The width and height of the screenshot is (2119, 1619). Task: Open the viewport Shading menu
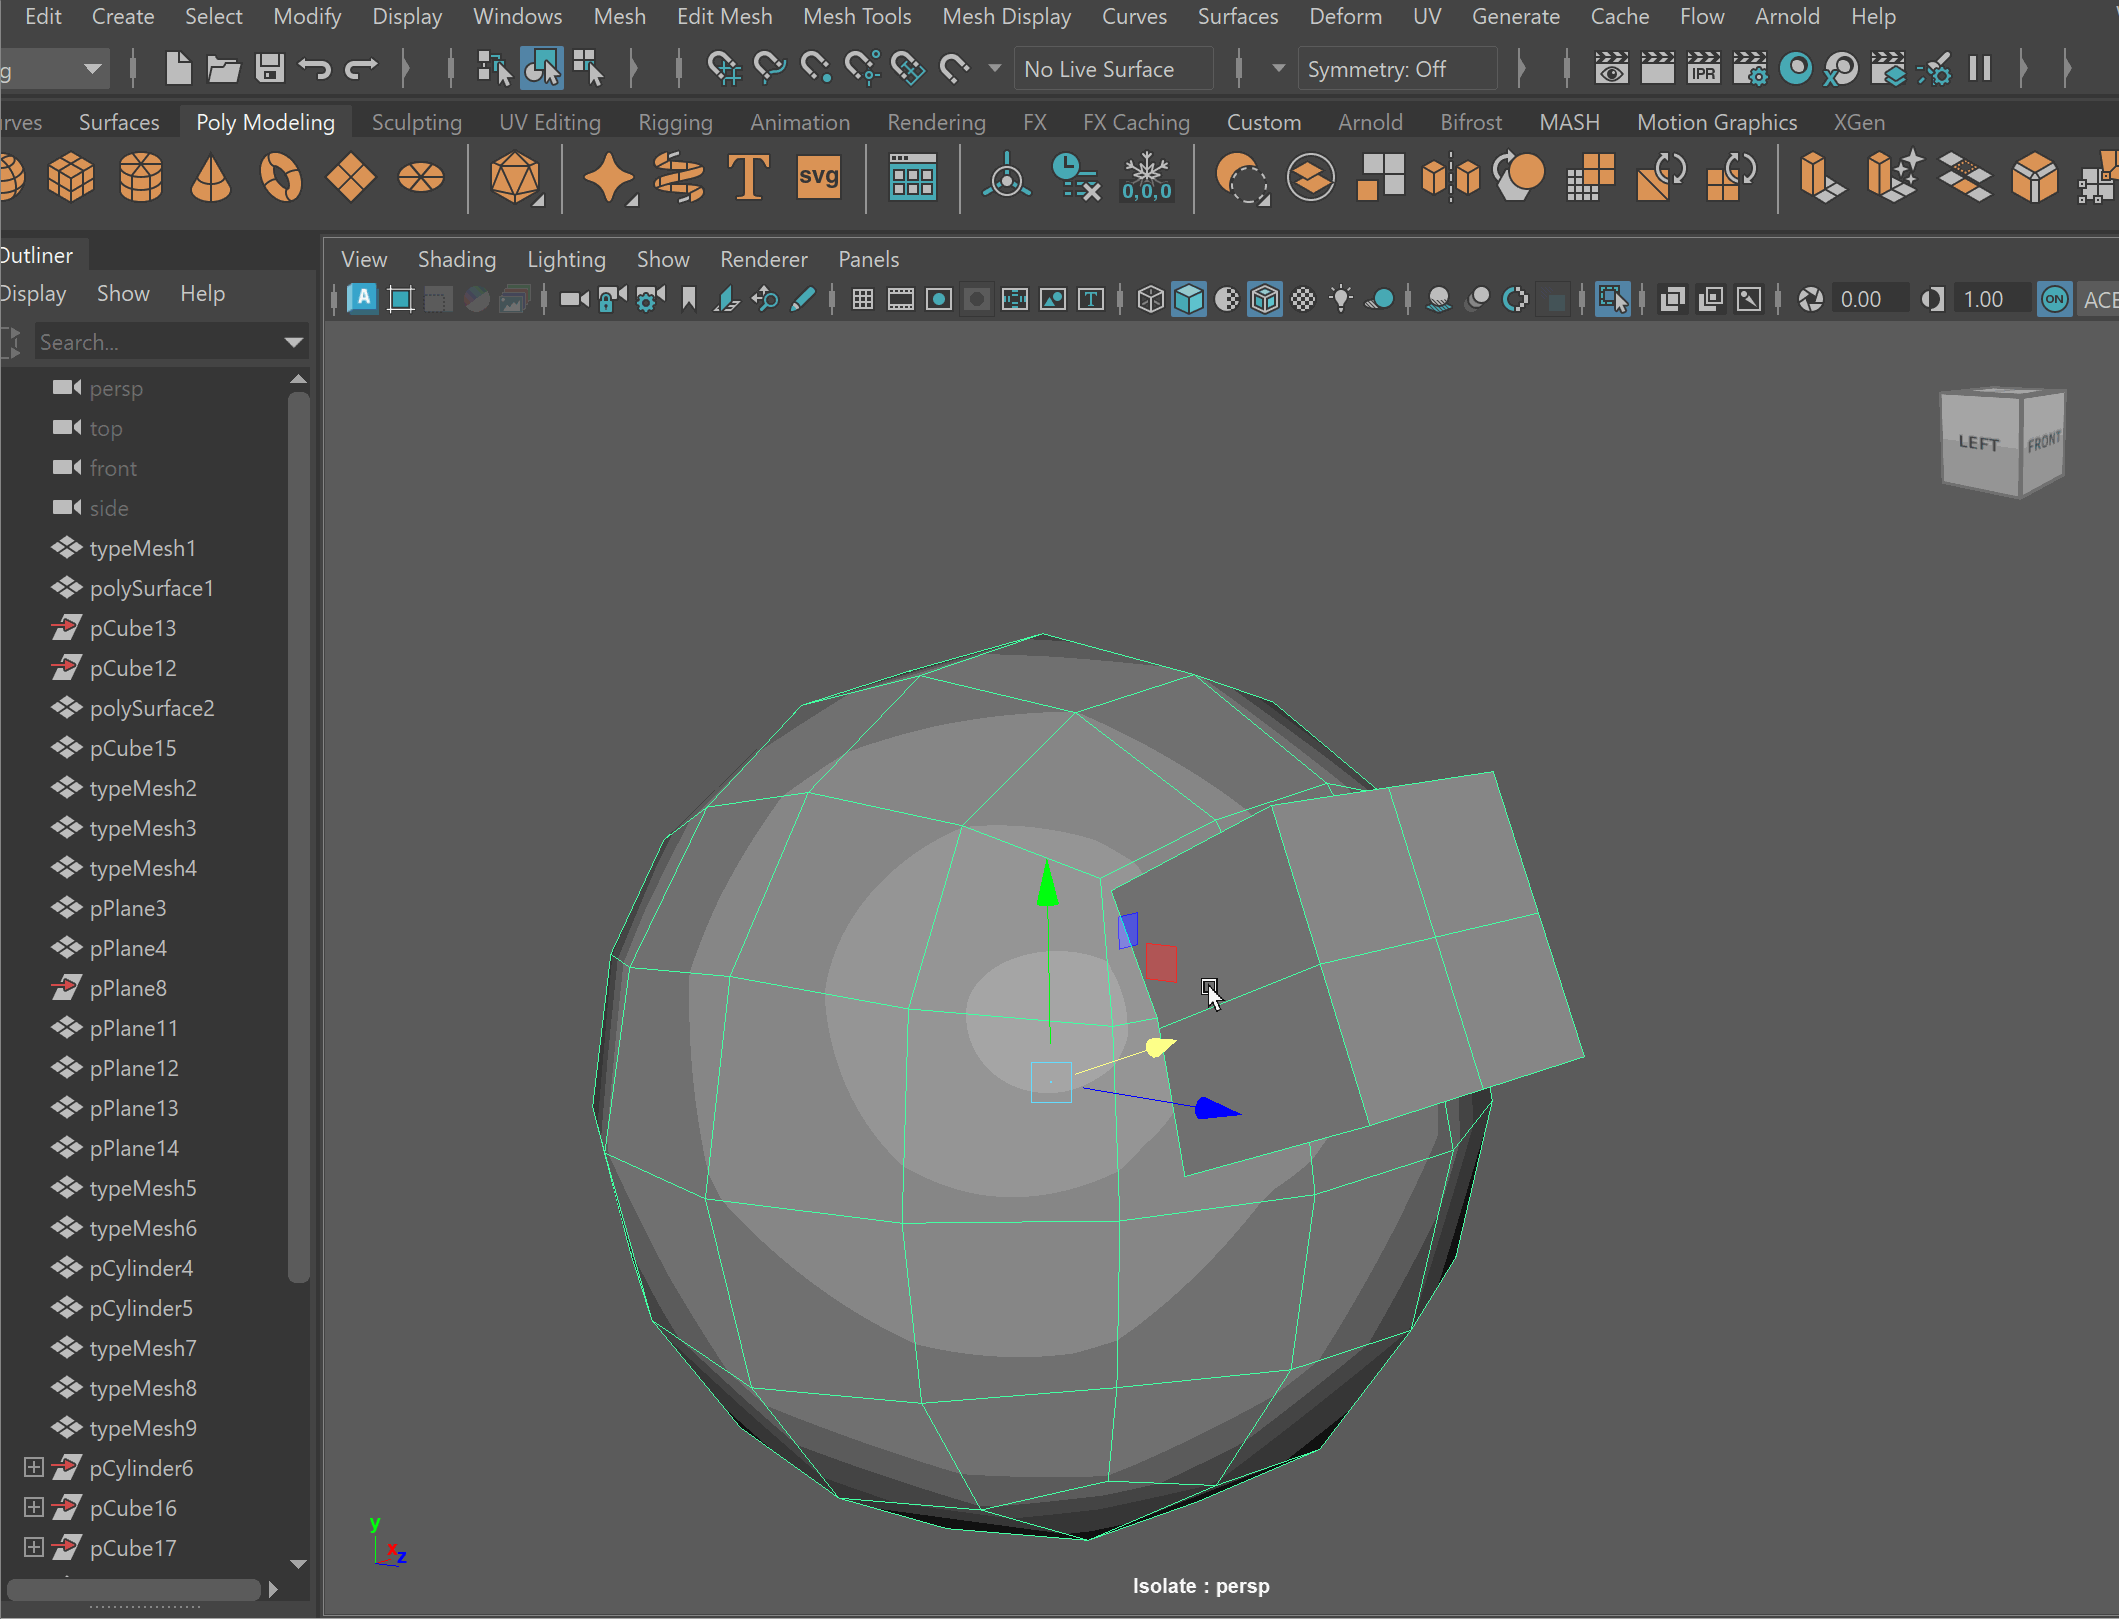pyautogui.click(x=456, y=259)
